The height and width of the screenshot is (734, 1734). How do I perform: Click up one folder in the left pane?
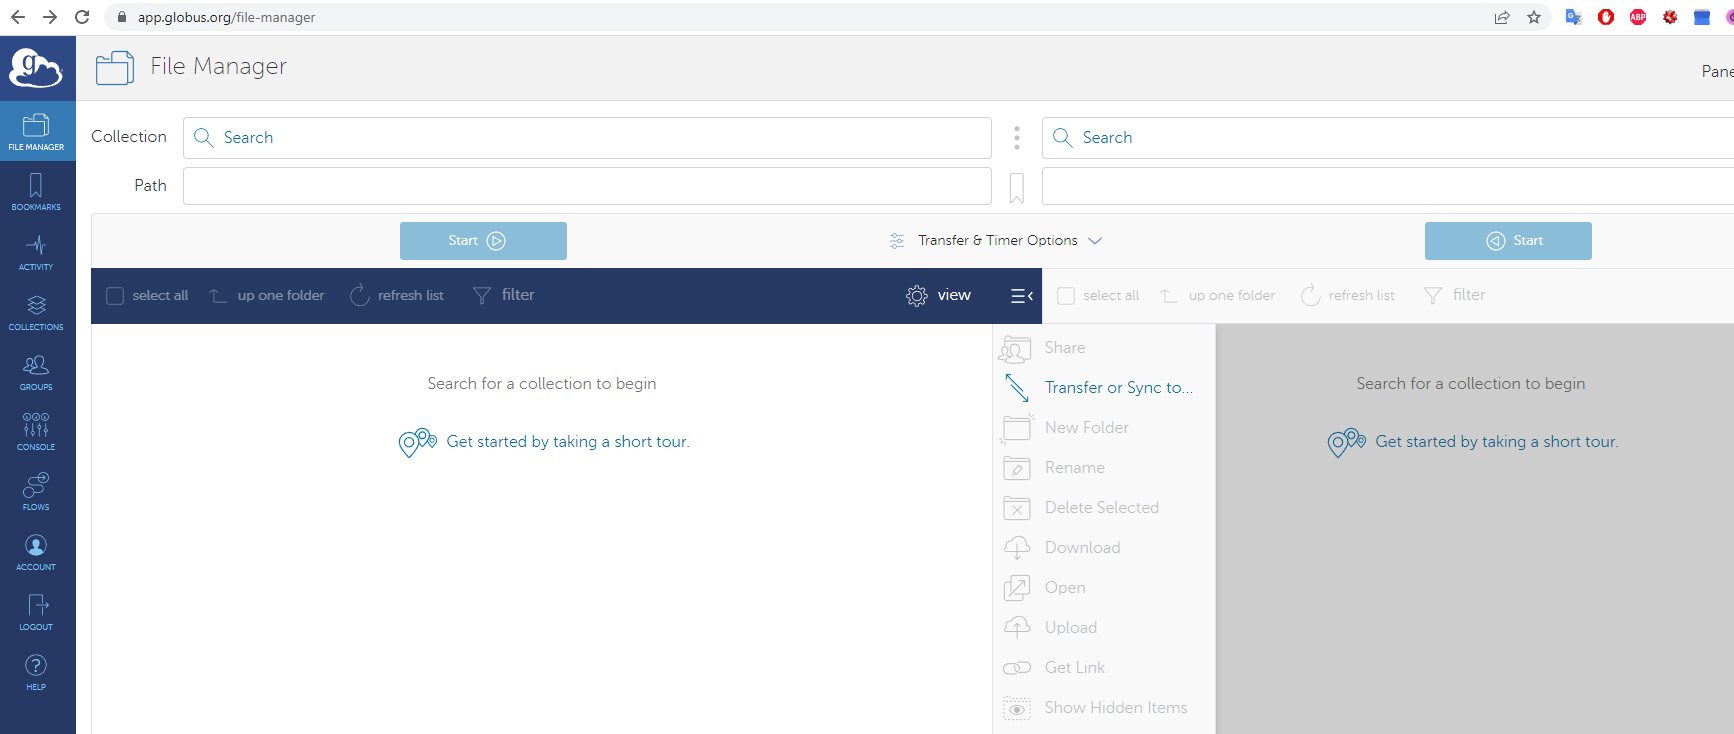point(267,296)
